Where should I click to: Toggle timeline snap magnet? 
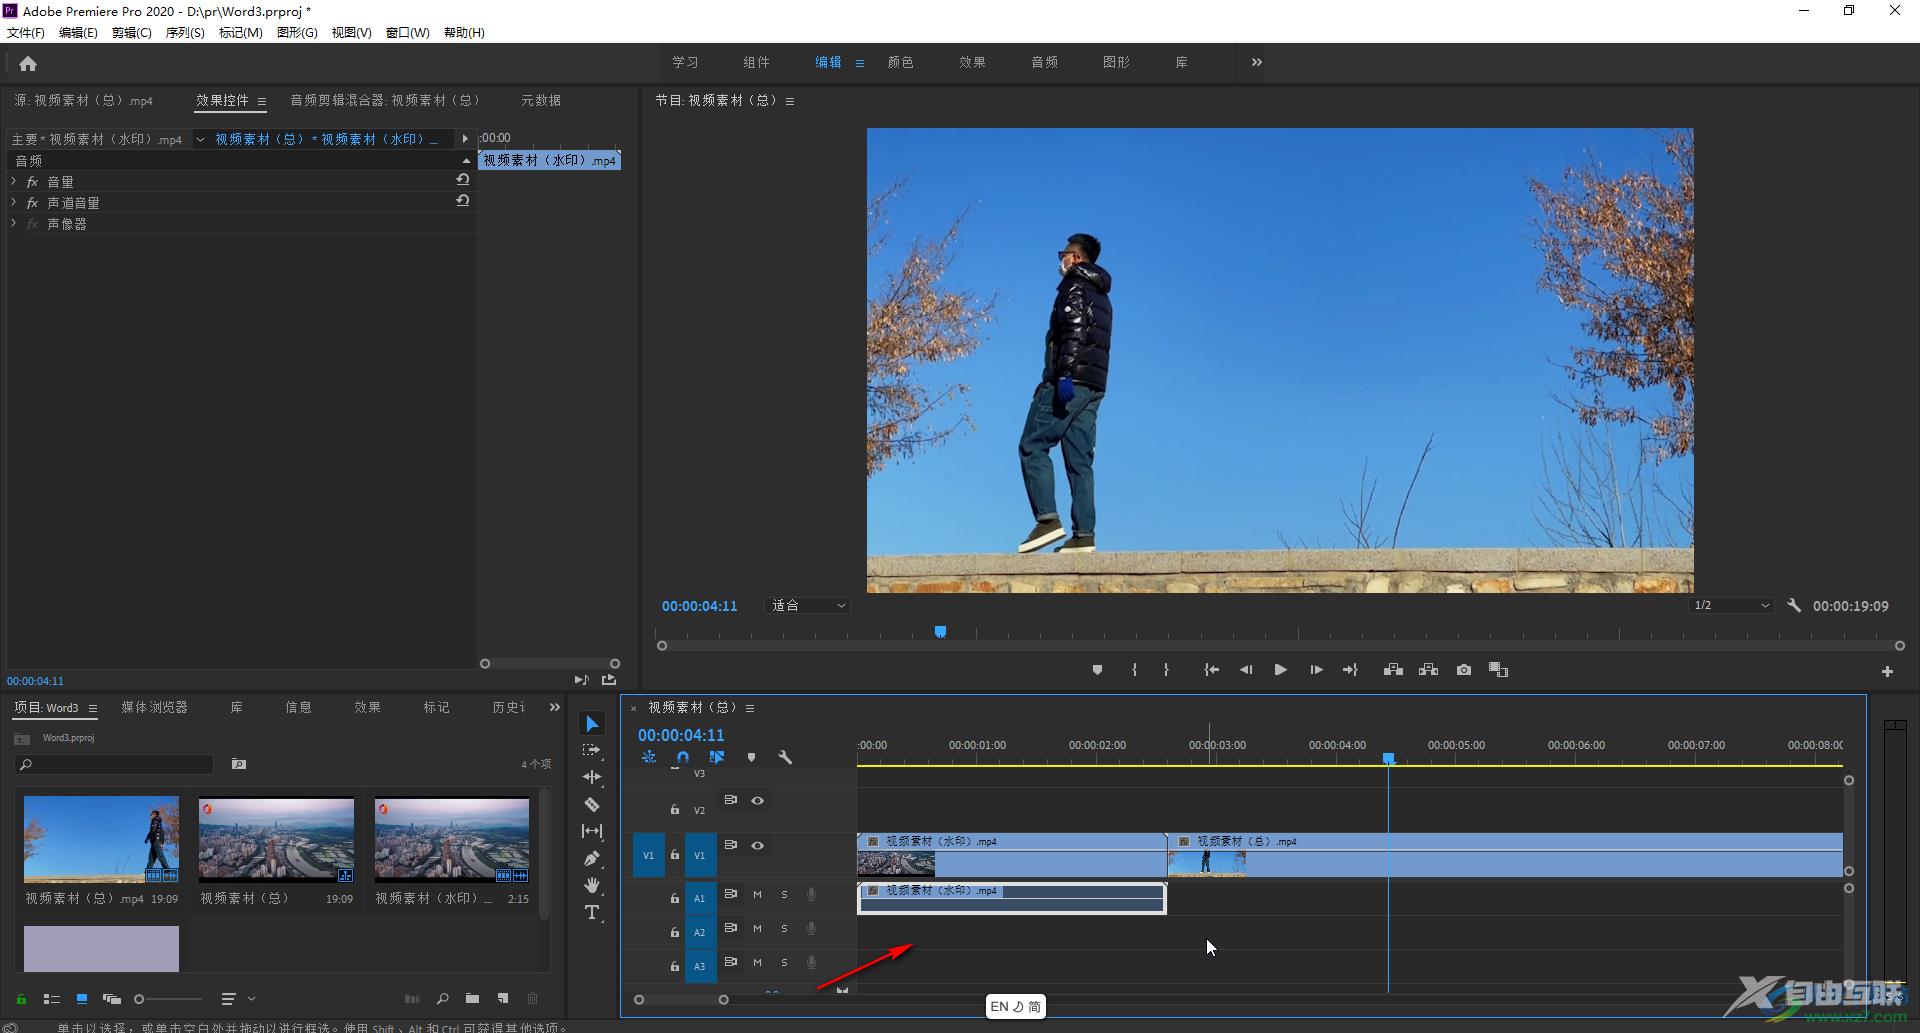point(683,757)
